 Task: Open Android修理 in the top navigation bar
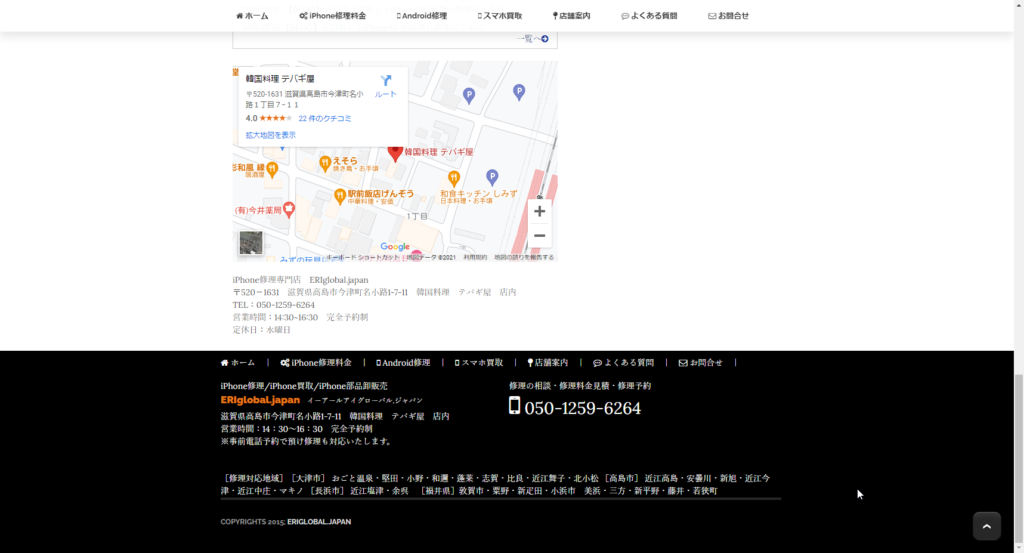422,16
